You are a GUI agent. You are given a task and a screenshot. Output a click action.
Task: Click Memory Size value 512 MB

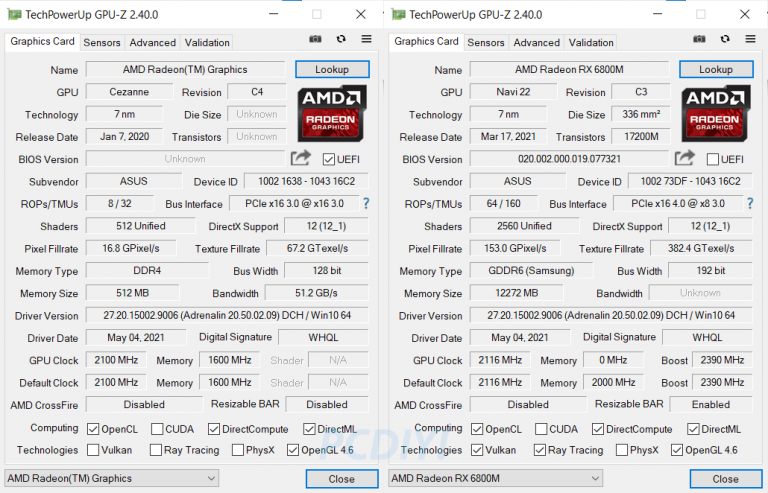pyautogui.click(x=133, y=293)
